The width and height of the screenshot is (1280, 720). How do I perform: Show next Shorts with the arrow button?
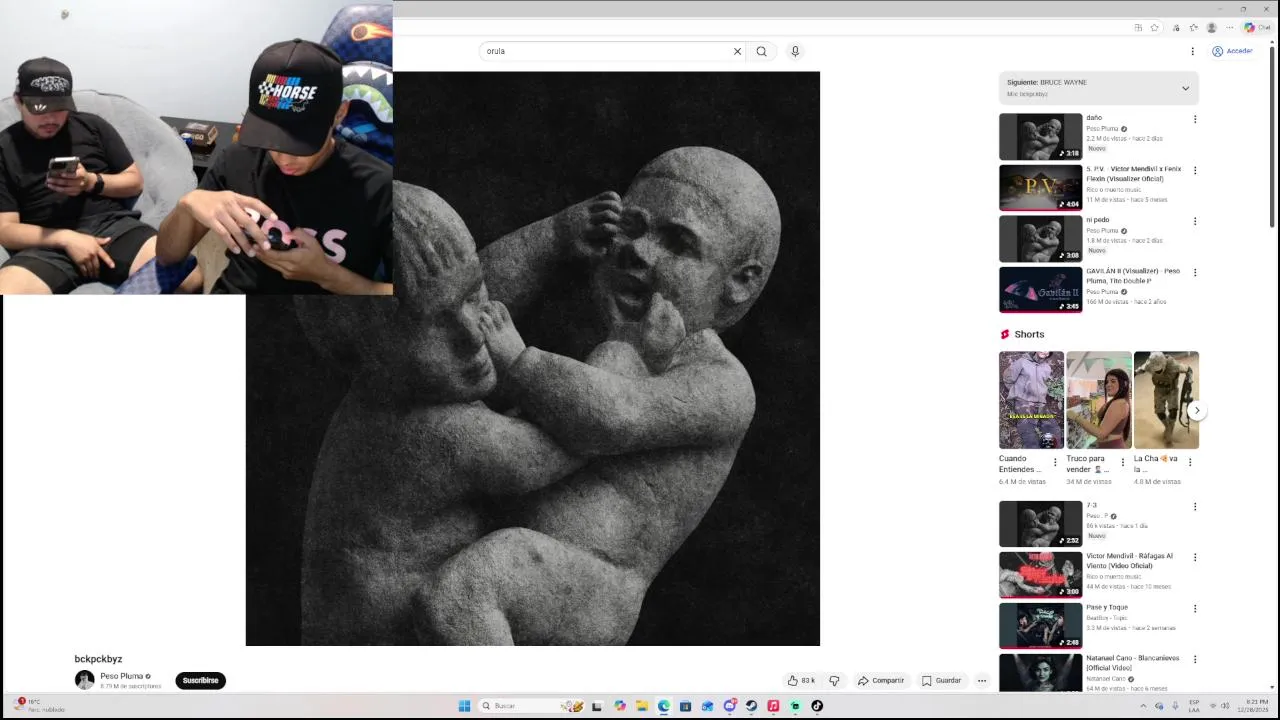coord(1196,410)
